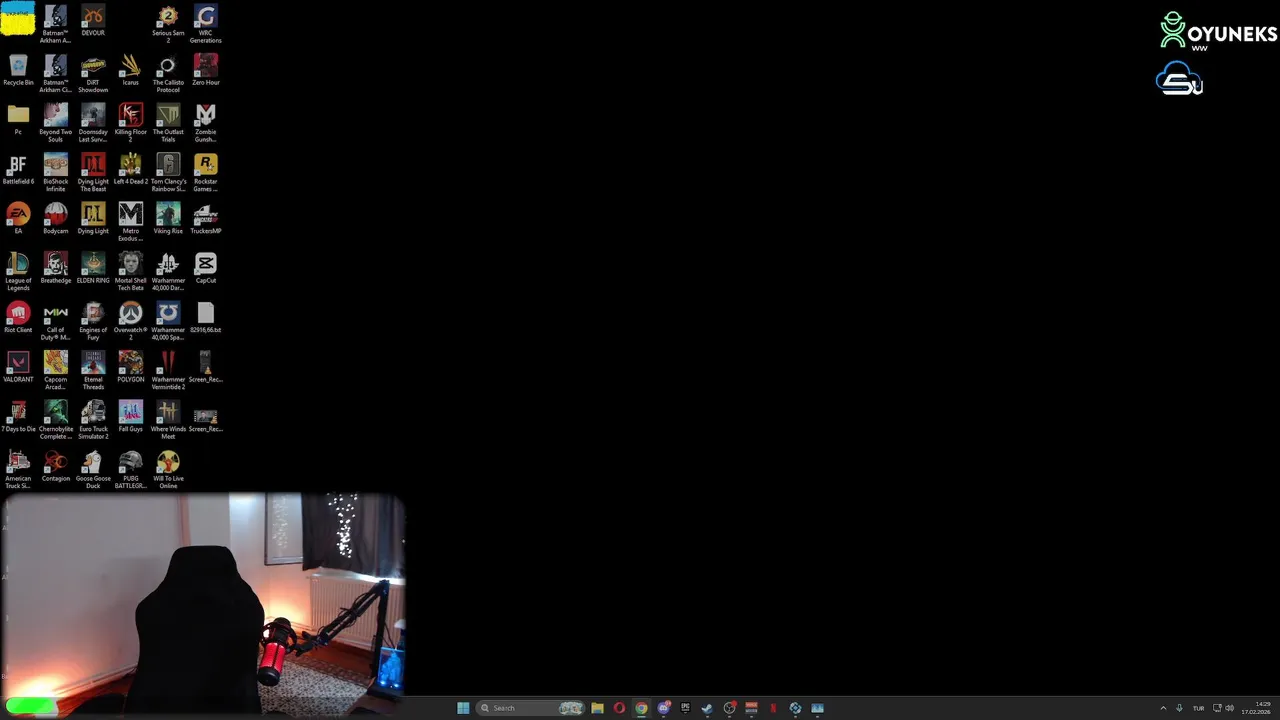Click the taskbar Search box

[x=530, y=708]
